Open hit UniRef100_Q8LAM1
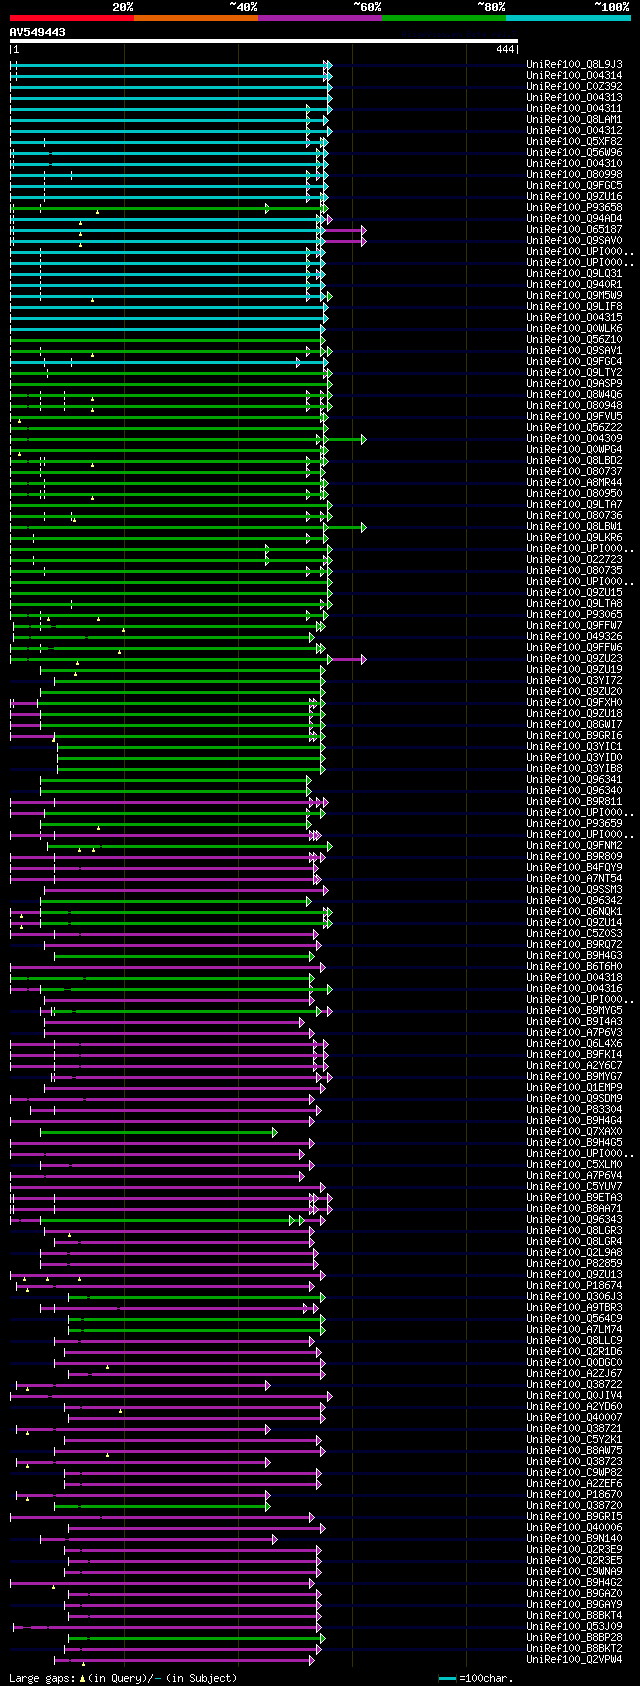Viewport: 640px width, 1686px height. pyautogui.click(x=574, y=120)
